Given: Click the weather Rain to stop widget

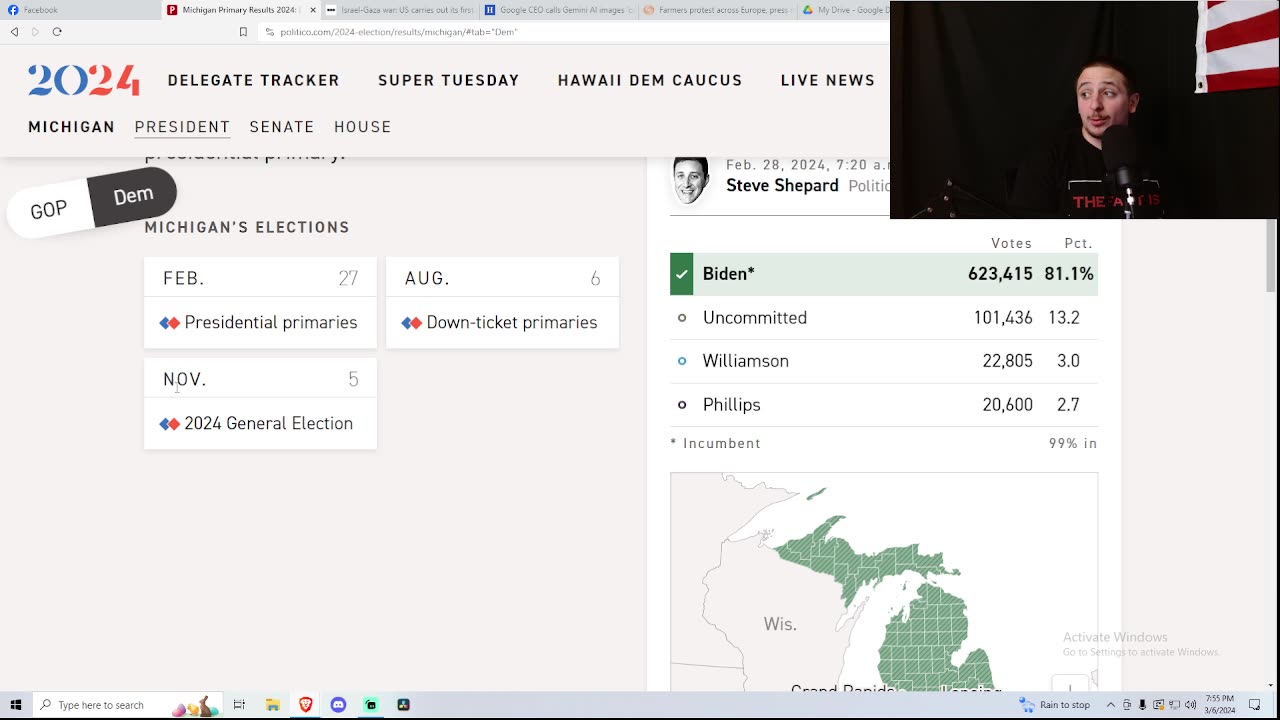Looking at the screenshot, I should (x=1056, y=705).
